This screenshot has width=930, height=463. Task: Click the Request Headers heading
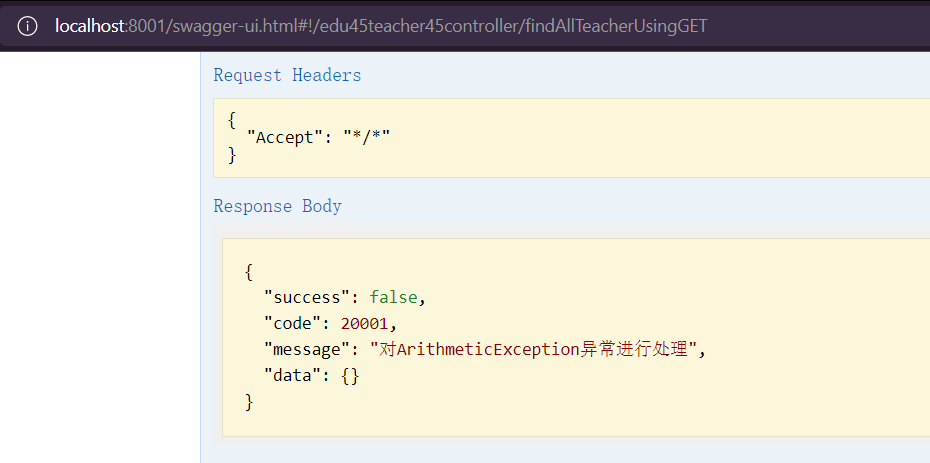click(287, 75)
